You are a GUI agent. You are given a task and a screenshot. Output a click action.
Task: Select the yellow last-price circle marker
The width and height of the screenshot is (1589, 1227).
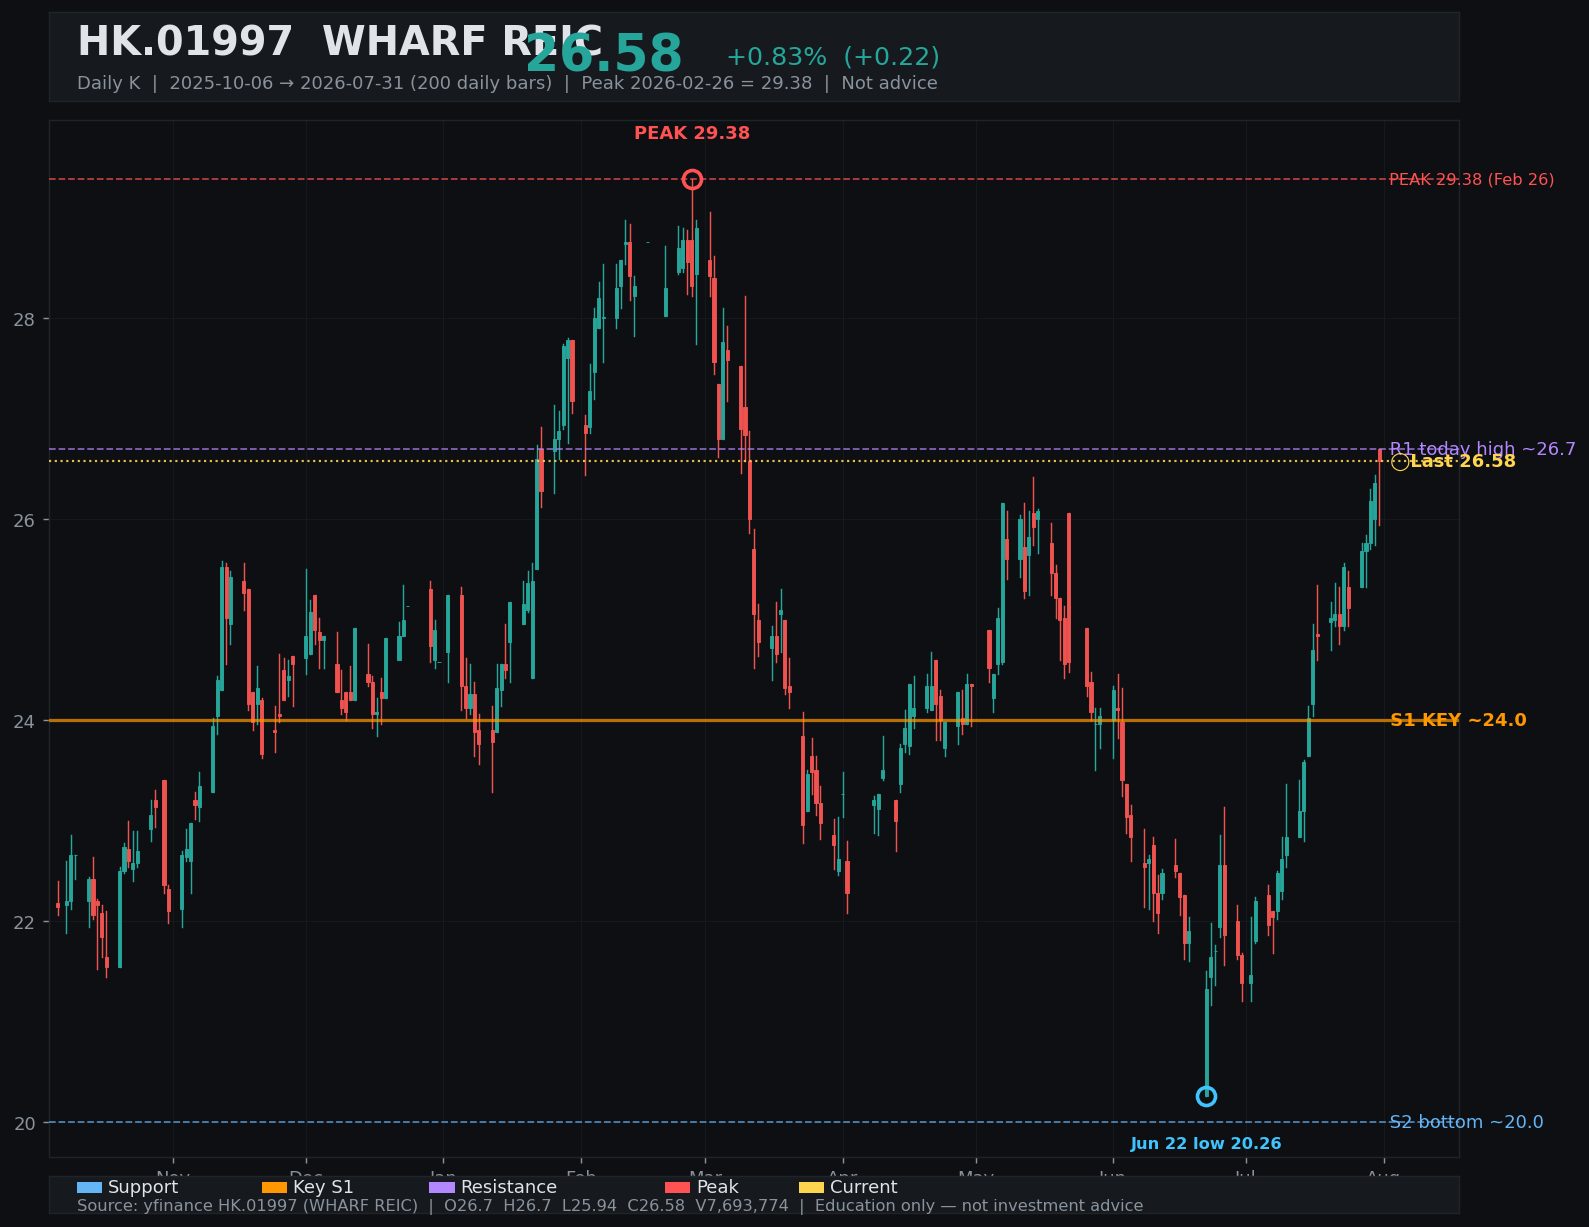[x=1400, y=462]
